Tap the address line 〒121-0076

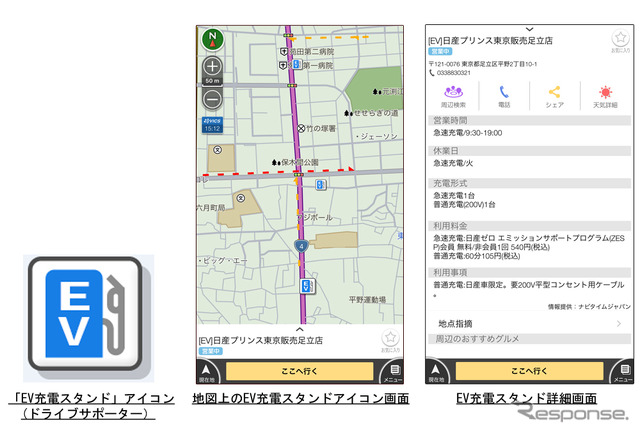[x=483, y=64]
